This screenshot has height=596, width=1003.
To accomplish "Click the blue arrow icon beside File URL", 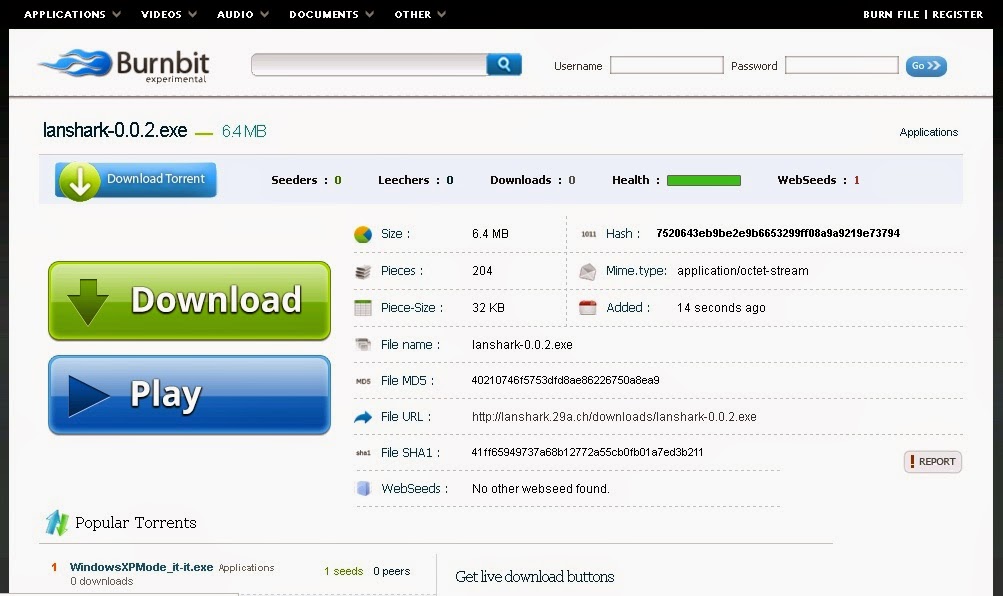I will click(362, 417).
